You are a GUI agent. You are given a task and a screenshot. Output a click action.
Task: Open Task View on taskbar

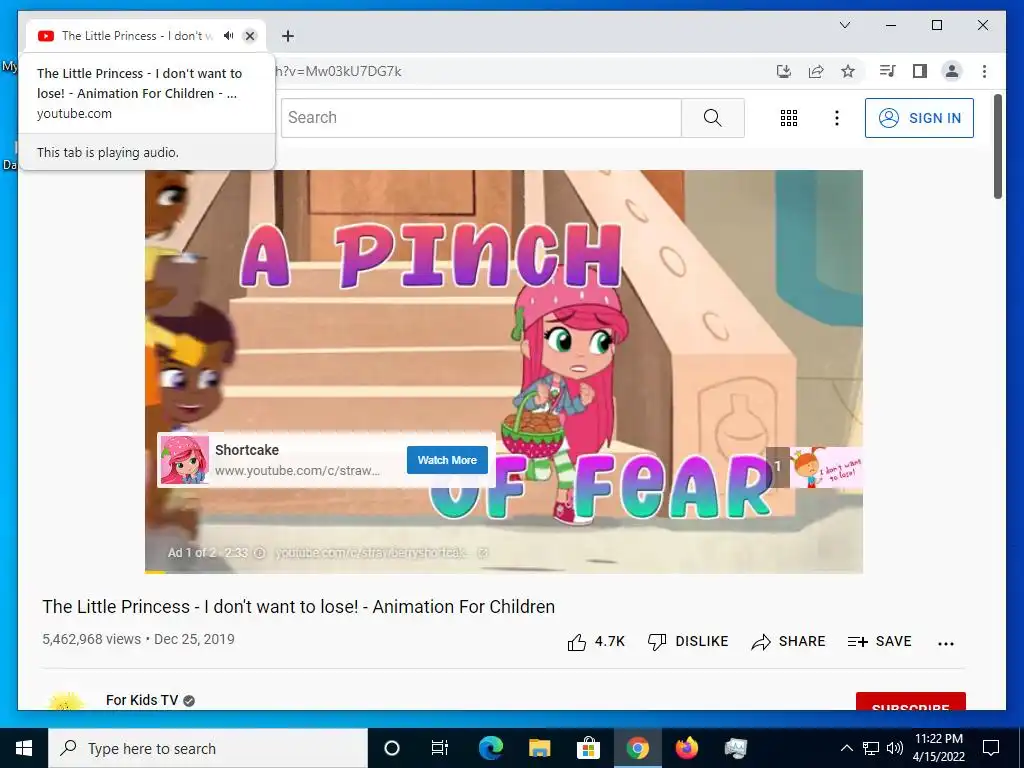pos(440,748)
